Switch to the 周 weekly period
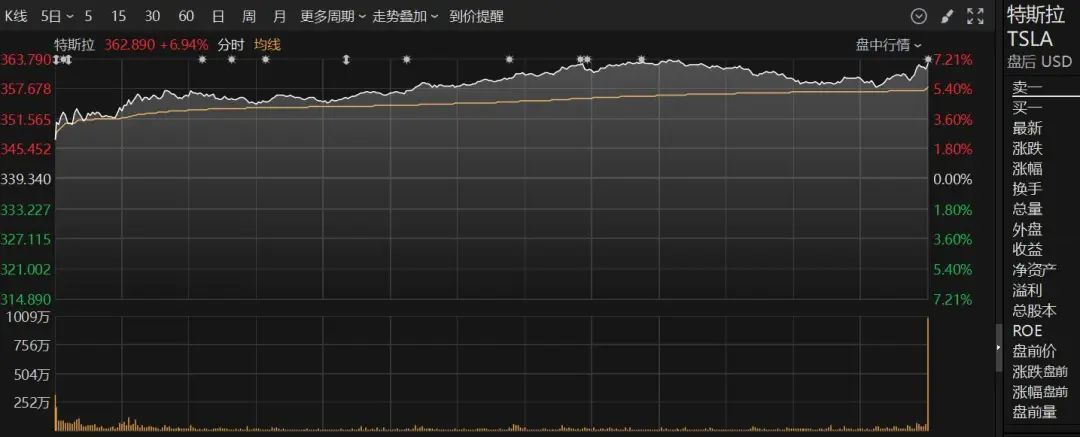 point(249,17)
